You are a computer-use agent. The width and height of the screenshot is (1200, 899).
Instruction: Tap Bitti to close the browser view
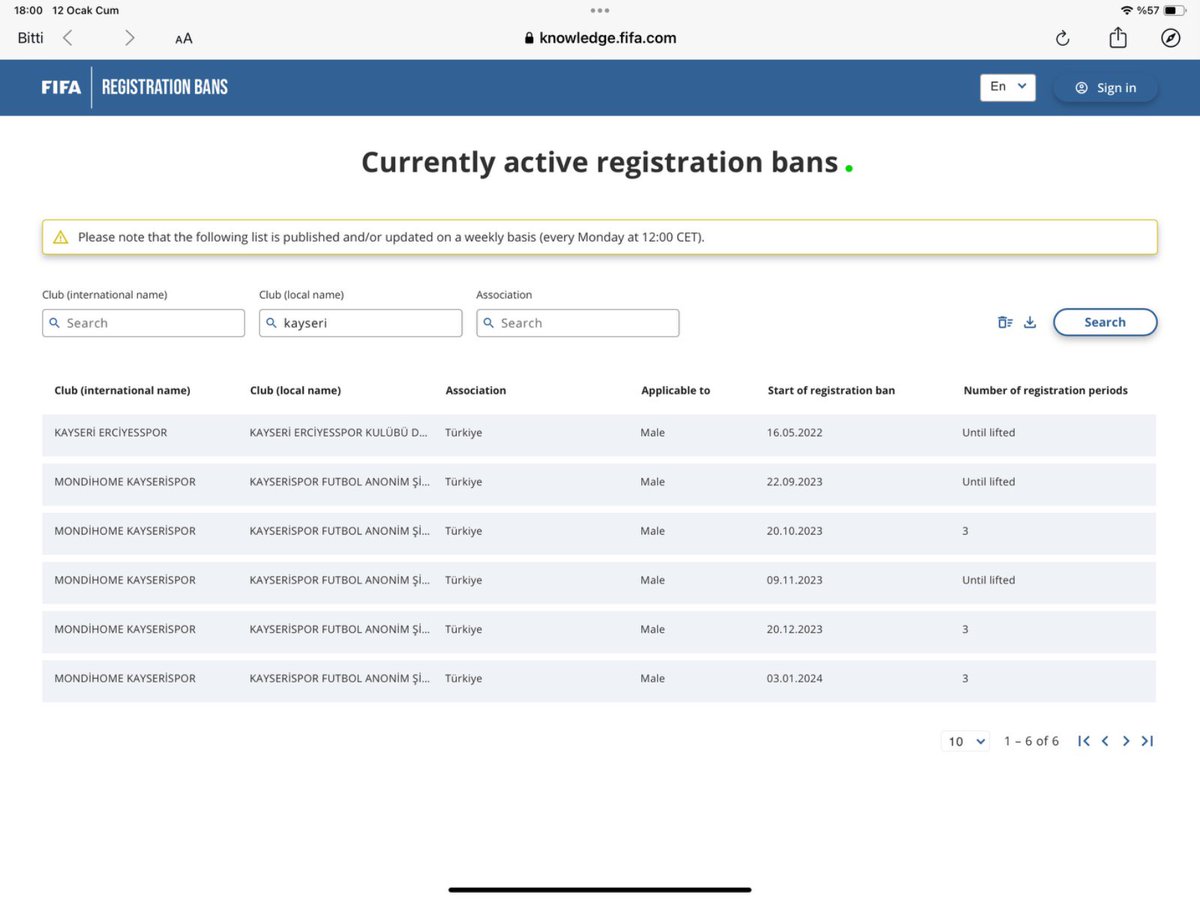[x=30, y=38]
